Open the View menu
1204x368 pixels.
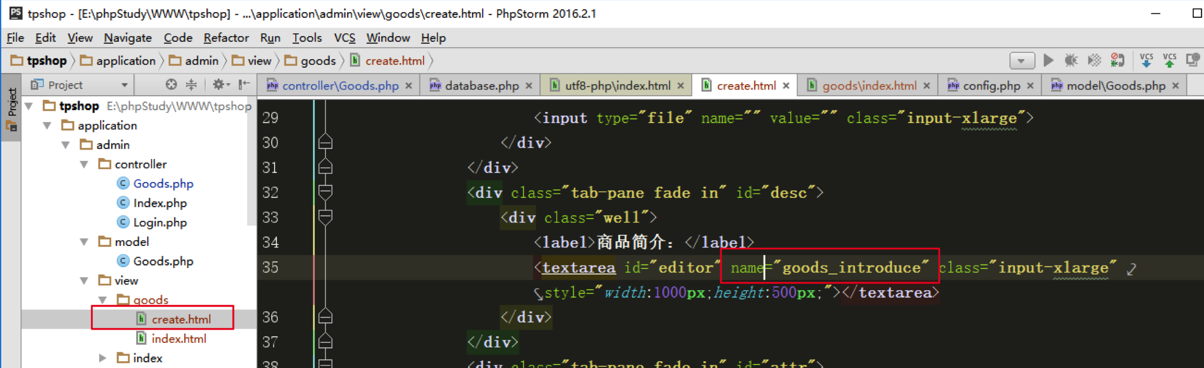(80, 38)
